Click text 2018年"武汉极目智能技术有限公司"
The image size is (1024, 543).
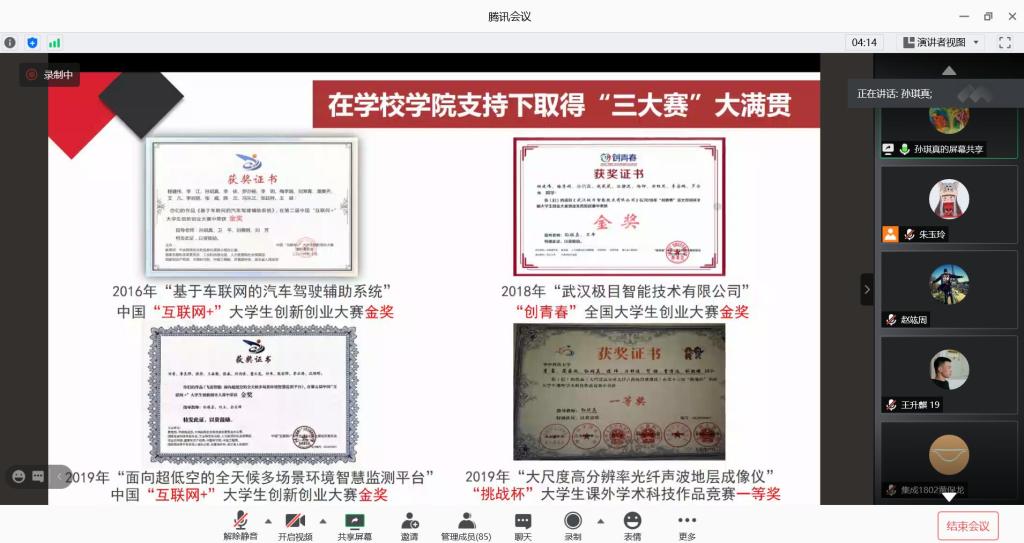pyautogui.click(x=625, y=291)
